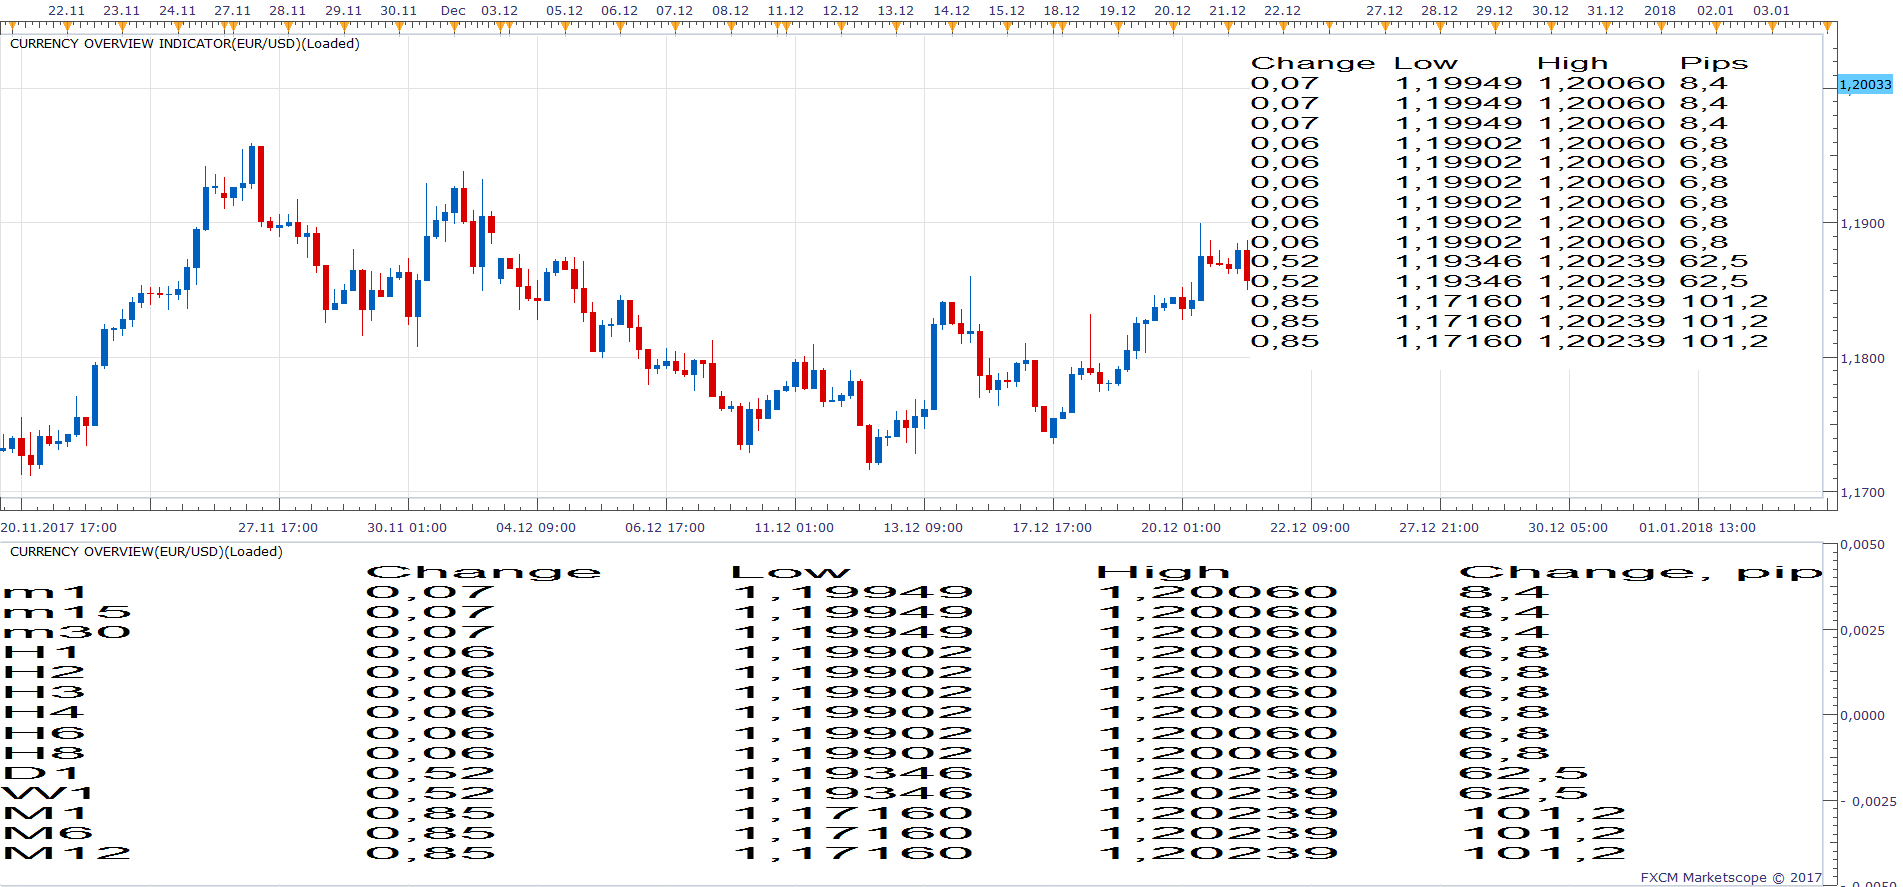
Task: Click the D1 row's 62,5 pip value
Action: [1524, 773]
